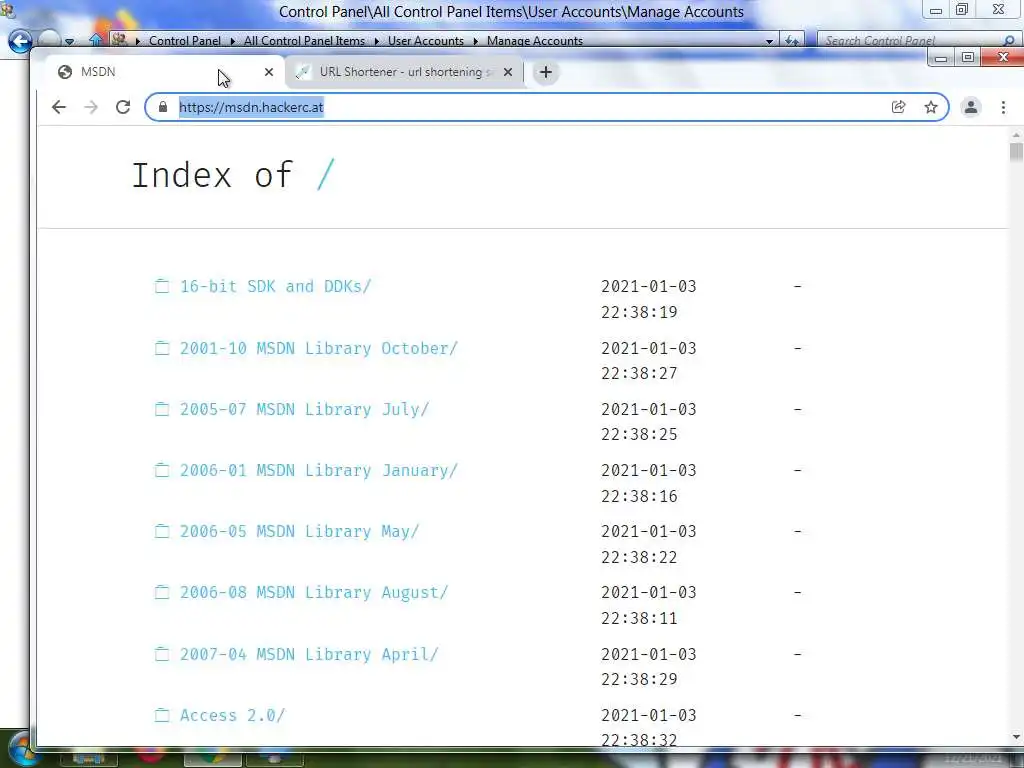The height and width of the screenshot is (768, 1024).
Task: Open 2006-01 MSDN Library January folder
Action: click(x=319, y=470)
